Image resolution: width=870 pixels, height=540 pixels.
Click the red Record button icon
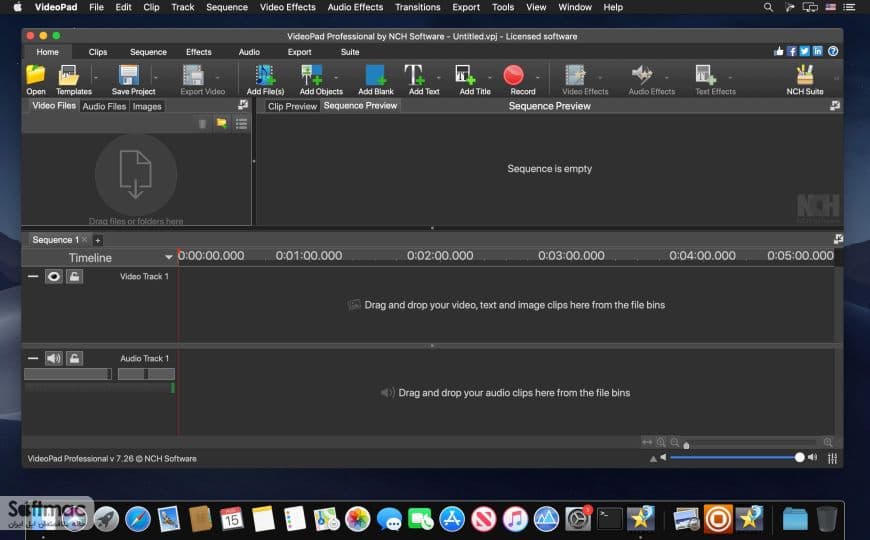tap(513, 75)
